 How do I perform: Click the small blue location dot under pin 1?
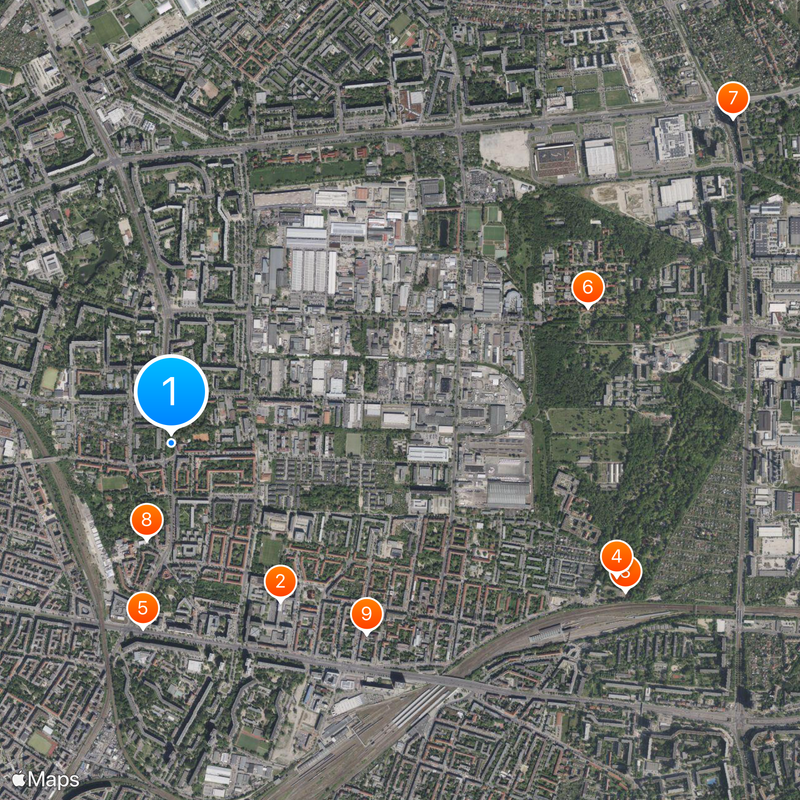[171, 443]
